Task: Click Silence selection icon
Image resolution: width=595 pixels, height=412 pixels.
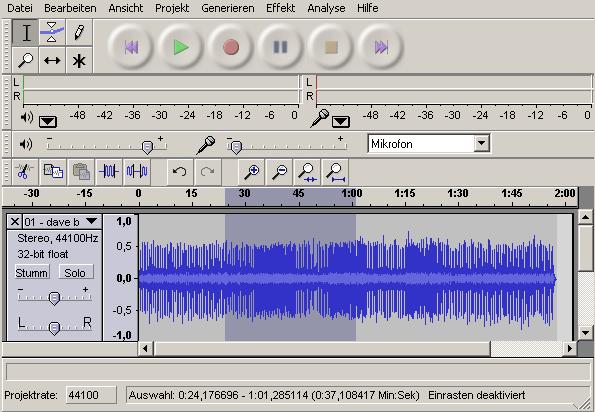Action: coord(137,172)
